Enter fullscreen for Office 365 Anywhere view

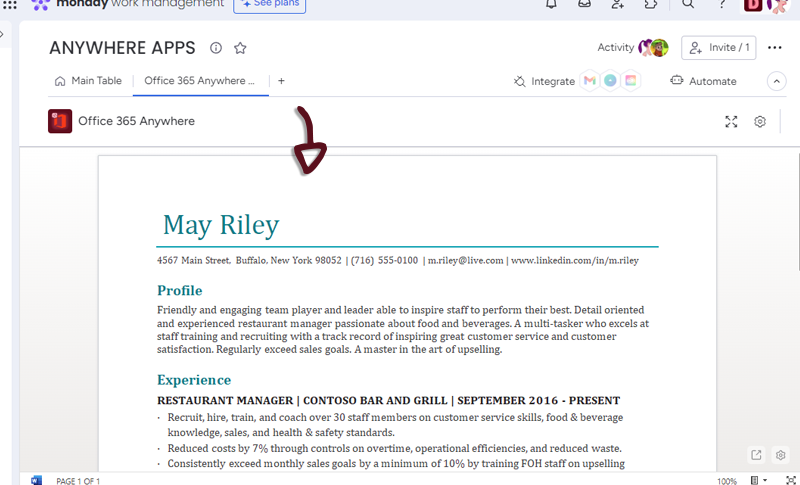pos(731,121)
